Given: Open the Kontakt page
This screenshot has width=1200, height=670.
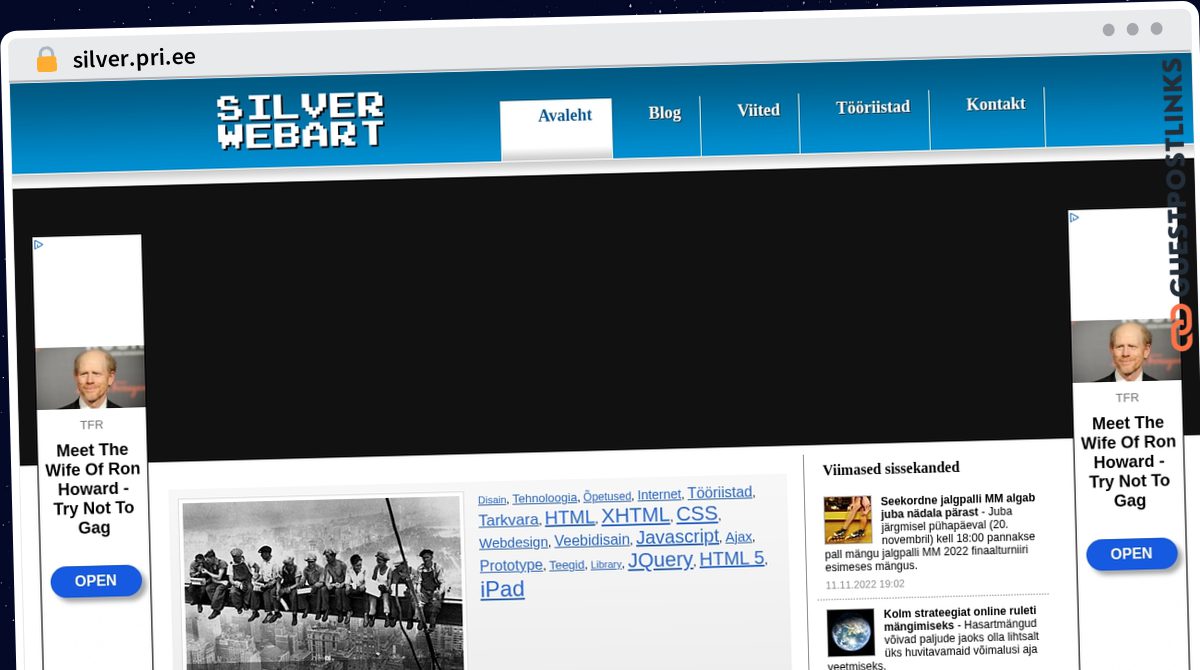Looking at the screenshot, I should pyautogui.click(x=996, y=103).
